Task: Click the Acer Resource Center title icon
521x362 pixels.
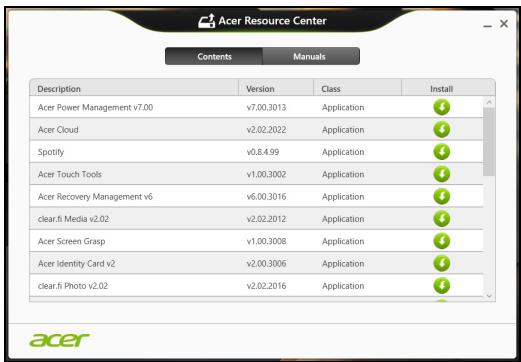Action: pos(206,21)
